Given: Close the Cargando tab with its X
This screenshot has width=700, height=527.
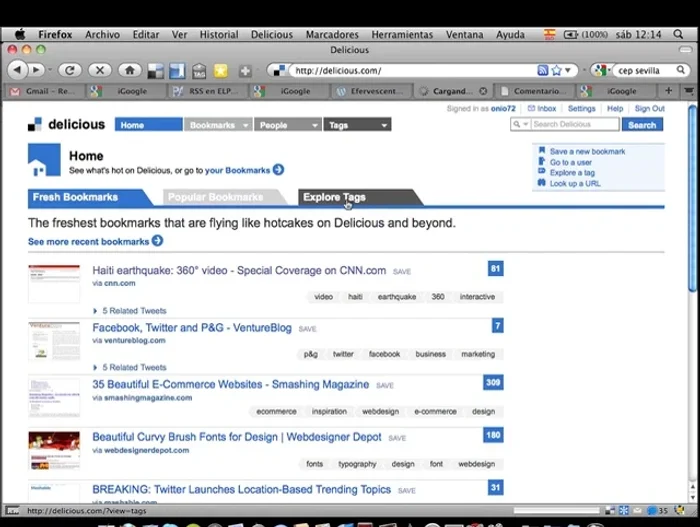Looking at the screenshot, I should (x=483, y=91).
